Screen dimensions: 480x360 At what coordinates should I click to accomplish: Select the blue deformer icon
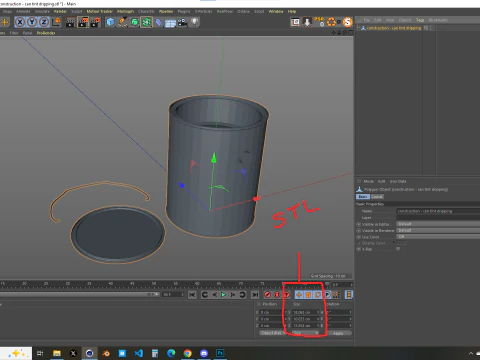tap(159, 22)
